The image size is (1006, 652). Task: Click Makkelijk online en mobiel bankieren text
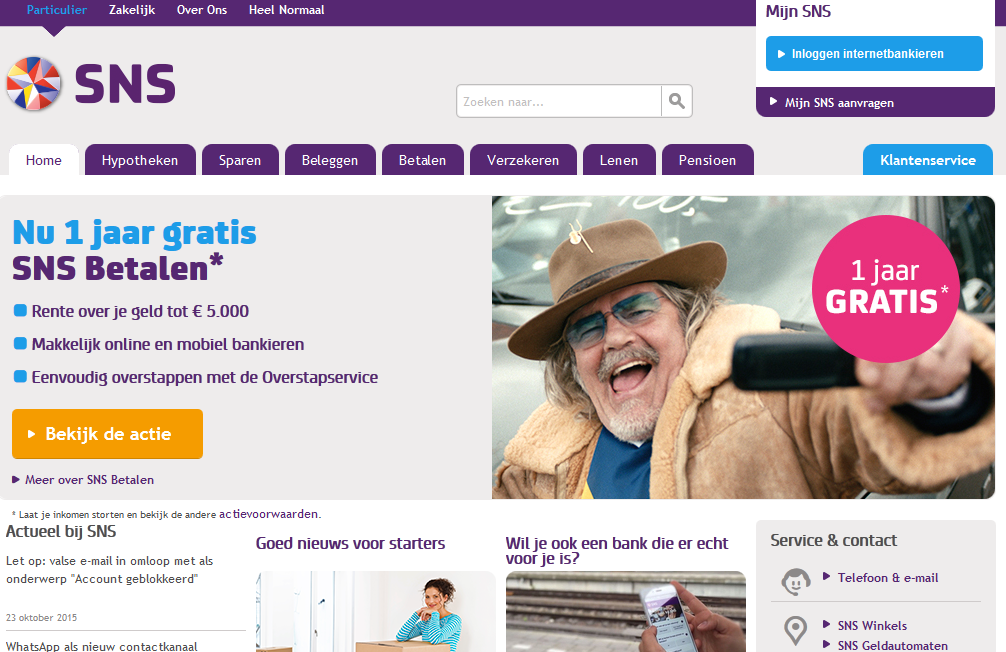[168, 344]
